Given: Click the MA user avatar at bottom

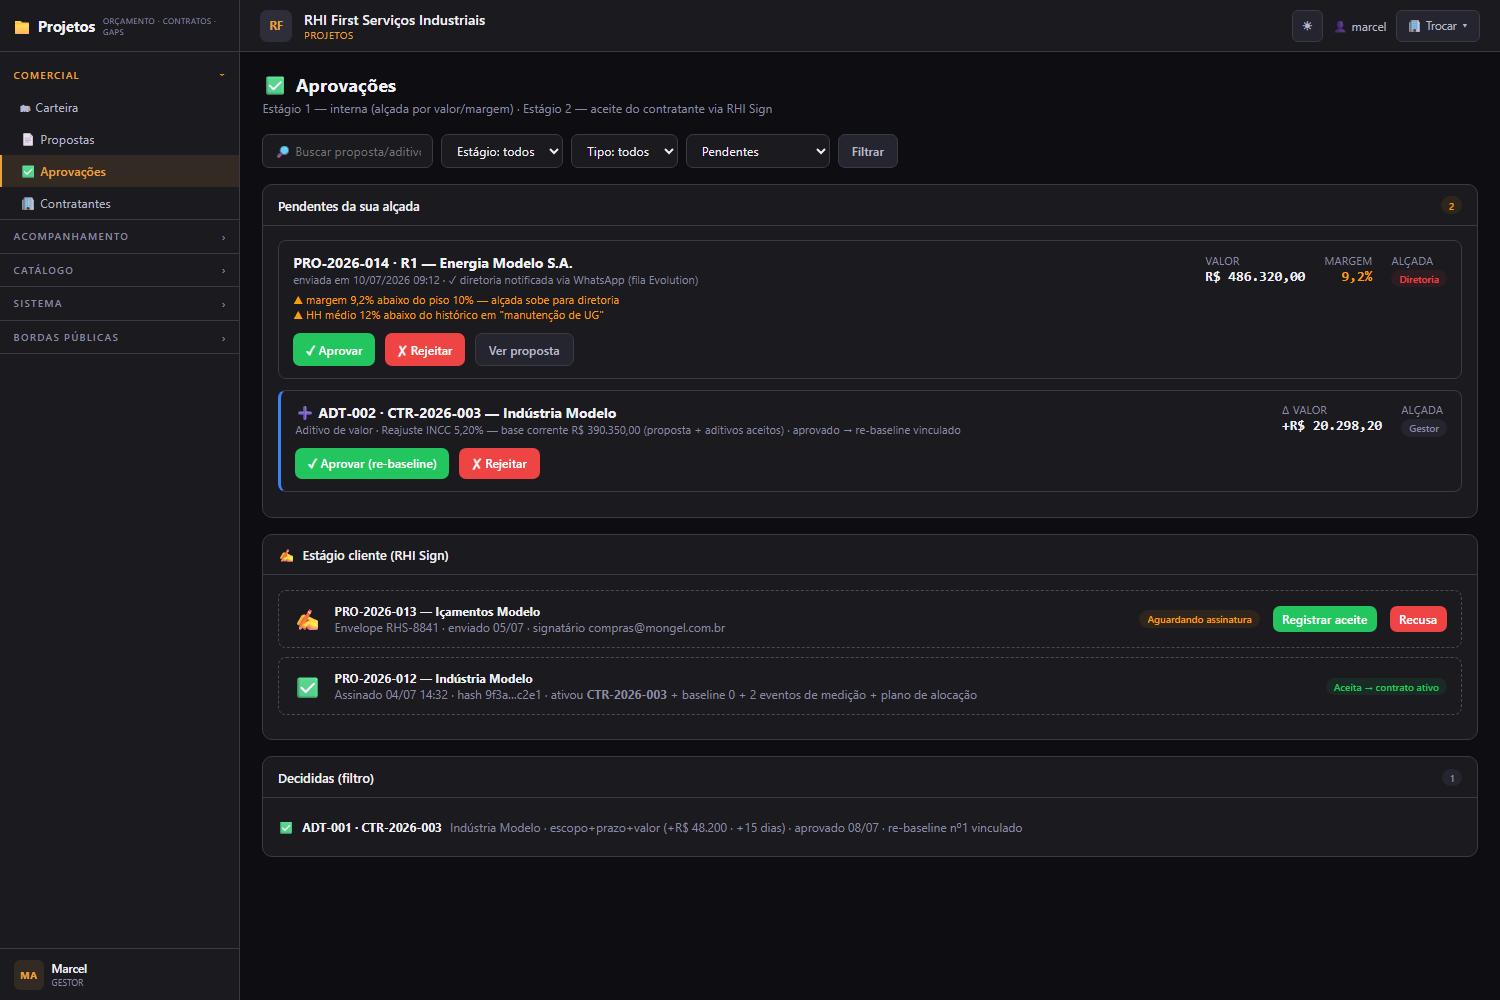Looking at the screenshot, I should pos(29,975).
